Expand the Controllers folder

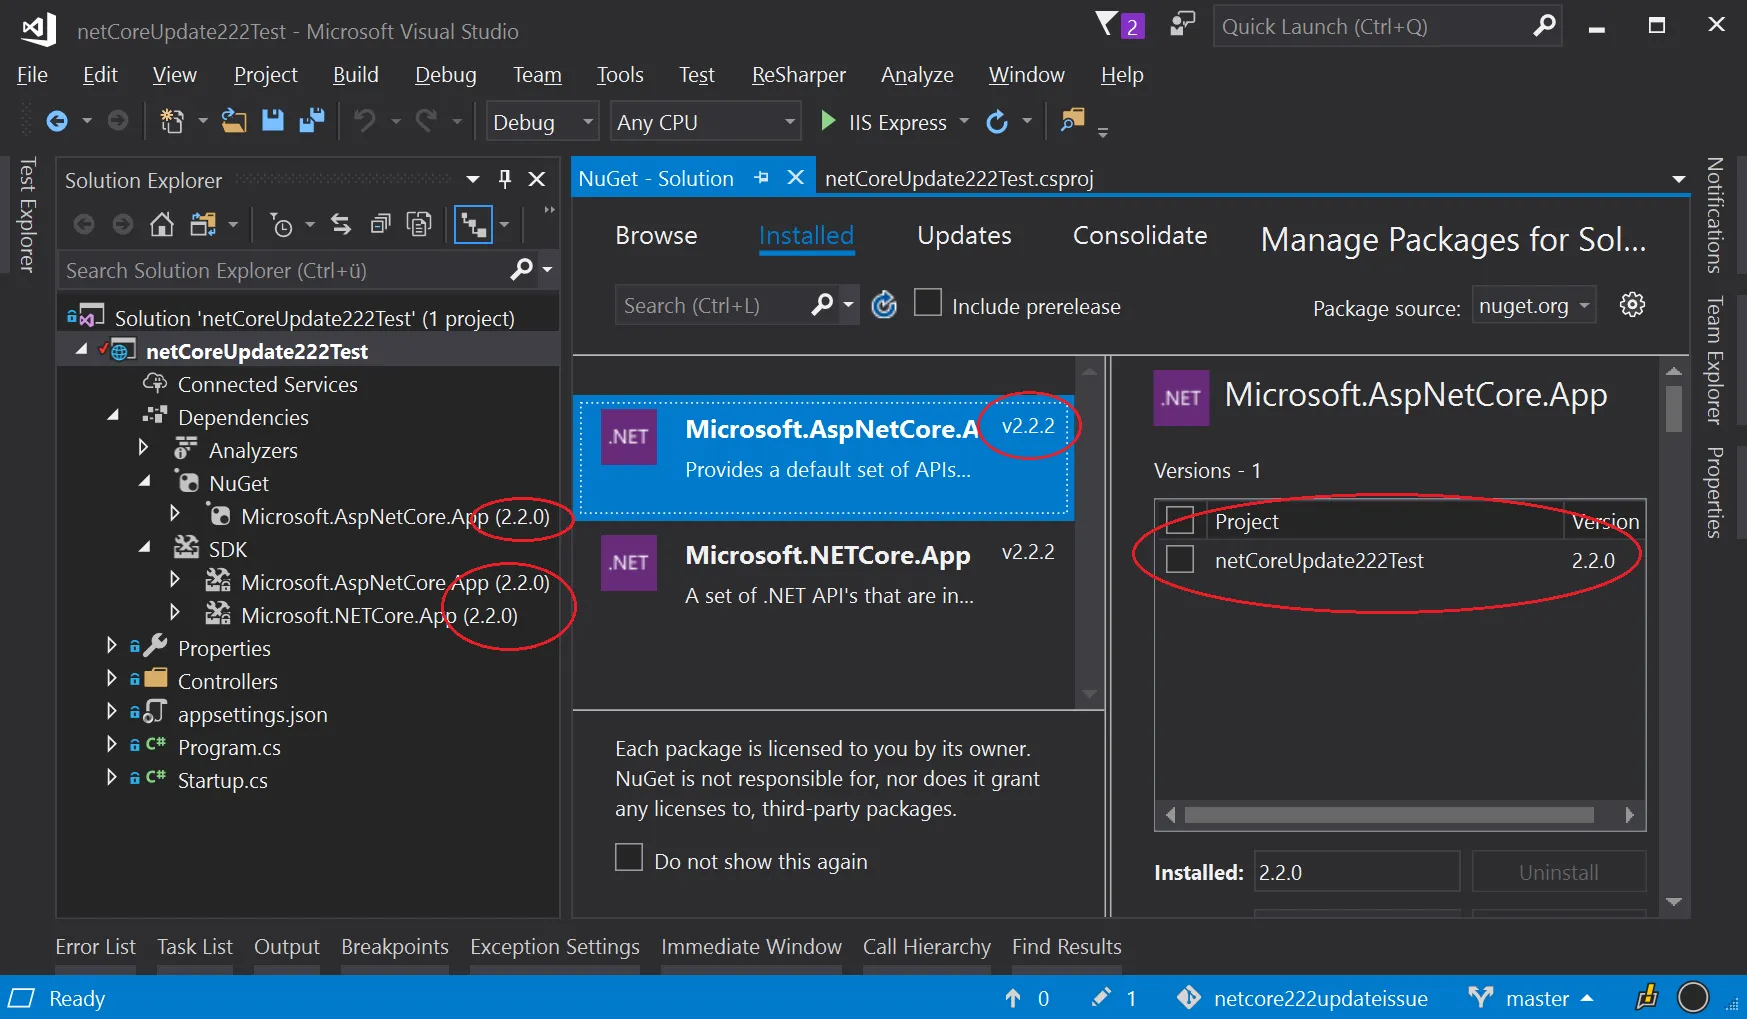point(111,680)
